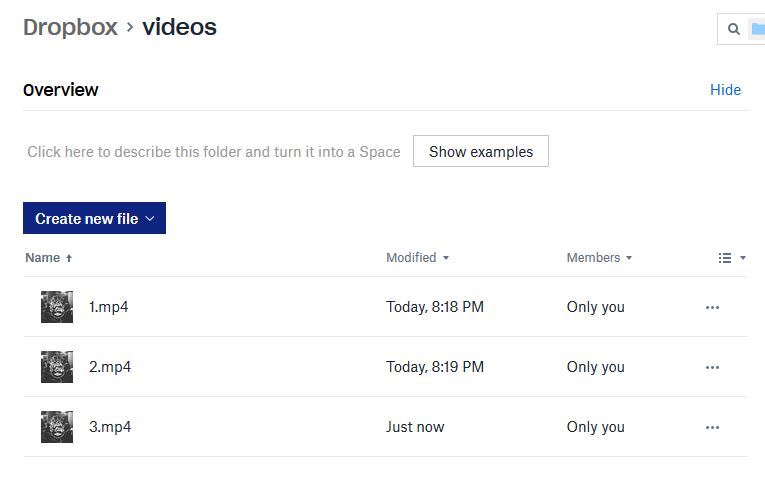Click the folder icon in search box
This screenshot has width=765, height=478.
758,29
